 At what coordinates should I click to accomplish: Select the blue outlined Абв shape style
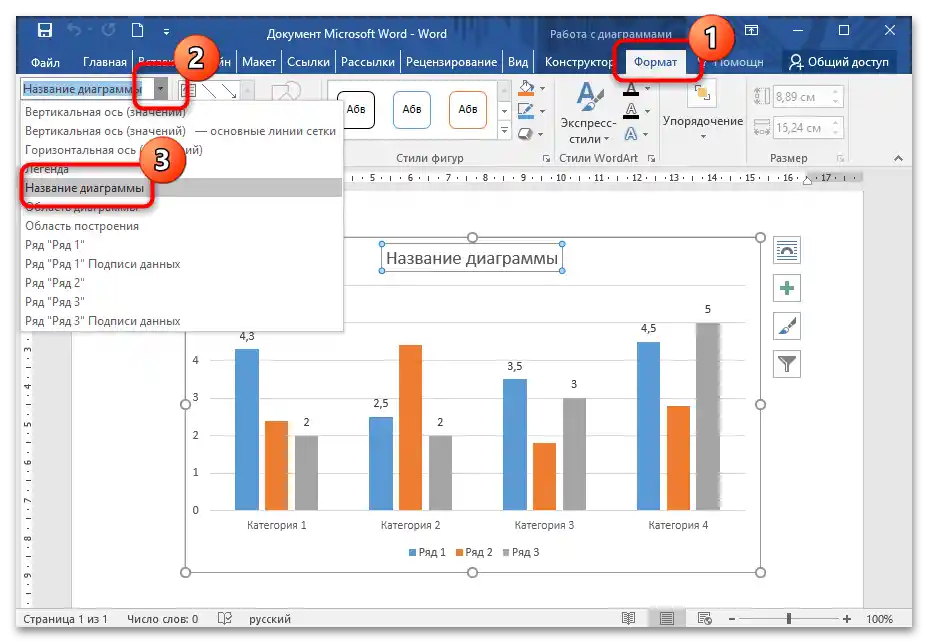(x=412, y=110)
